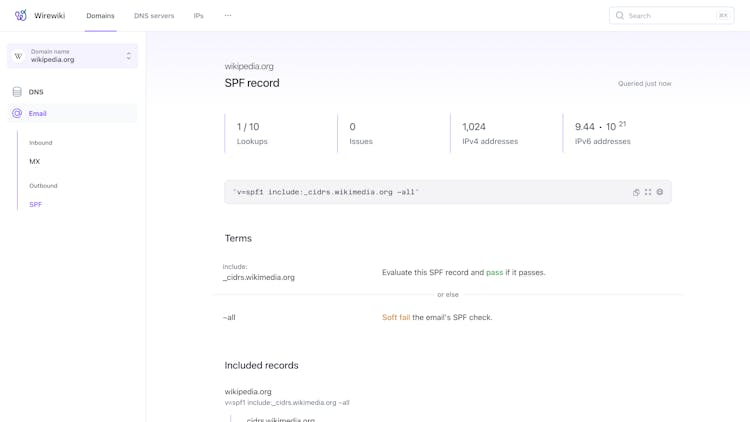Expand the SPF record view to fullscreen

pos(648,192)
